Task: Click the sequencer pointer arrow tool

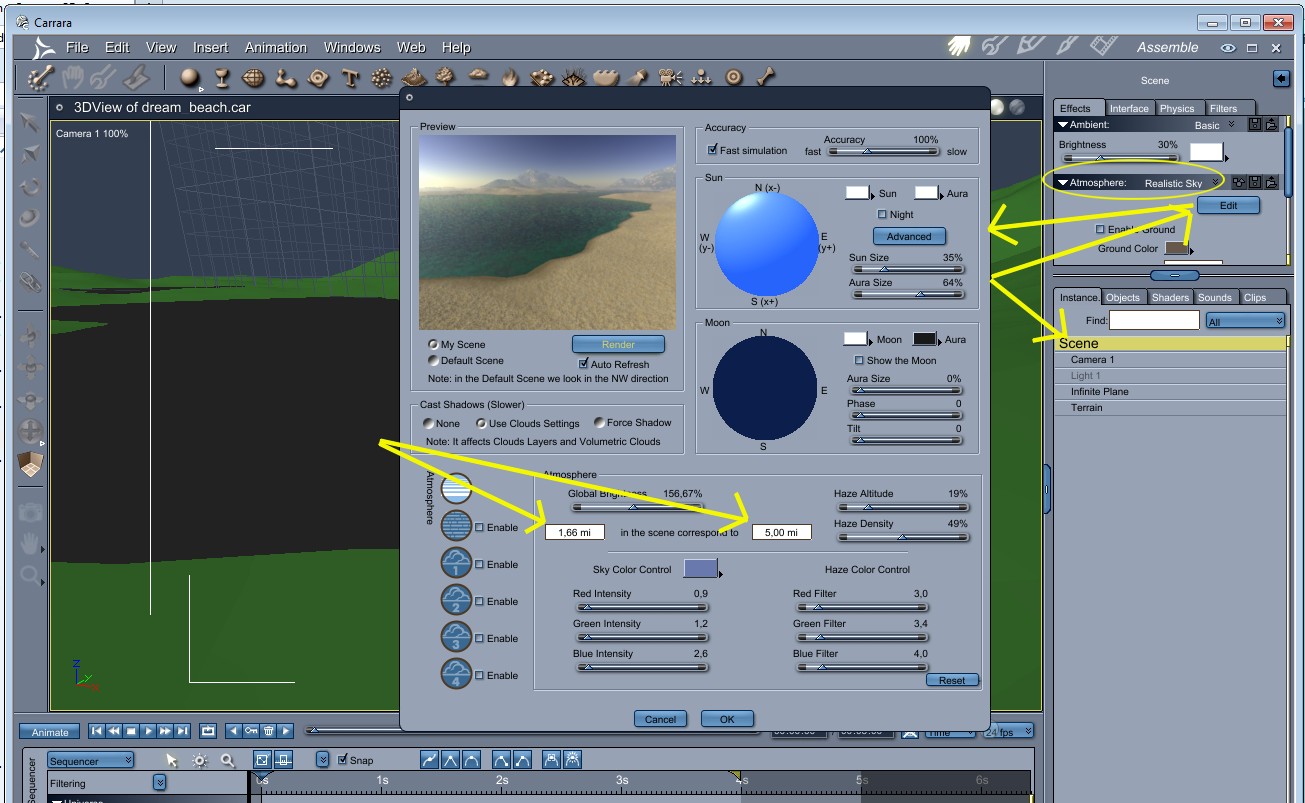Action: (x=172, y=760)
